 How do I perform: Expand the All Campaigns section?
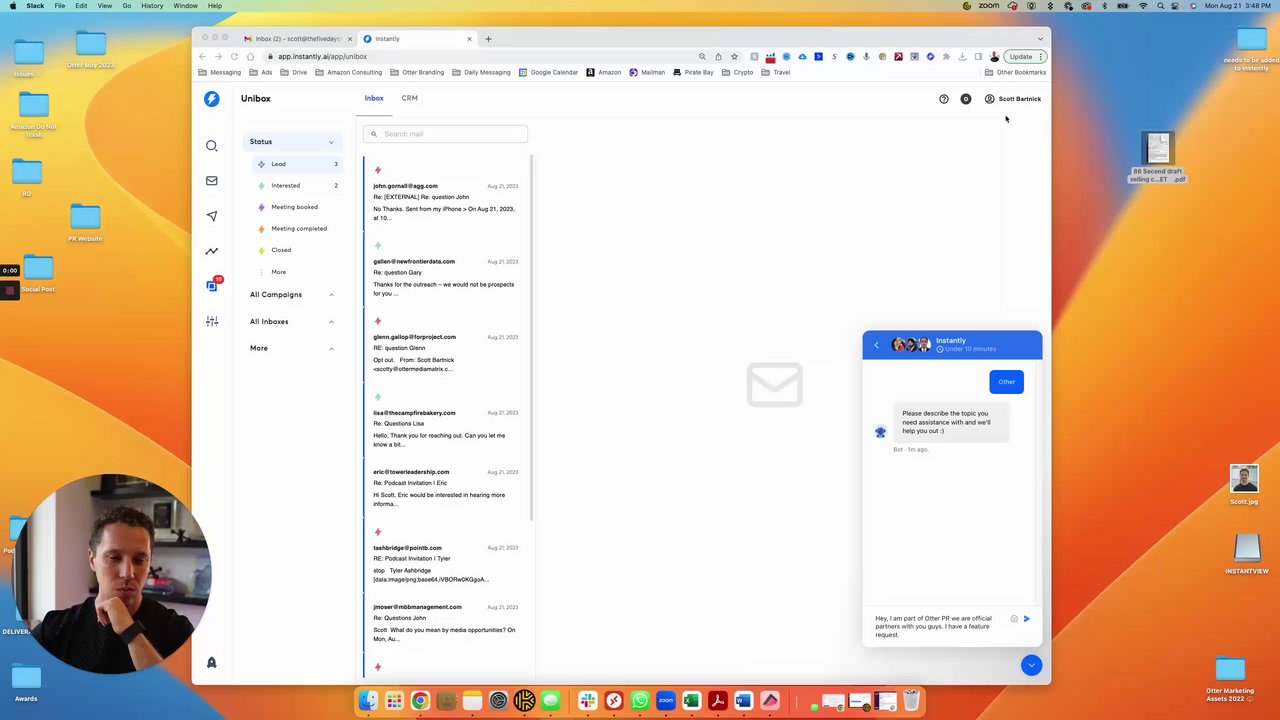pyautogui.click(x=331, y=295)
